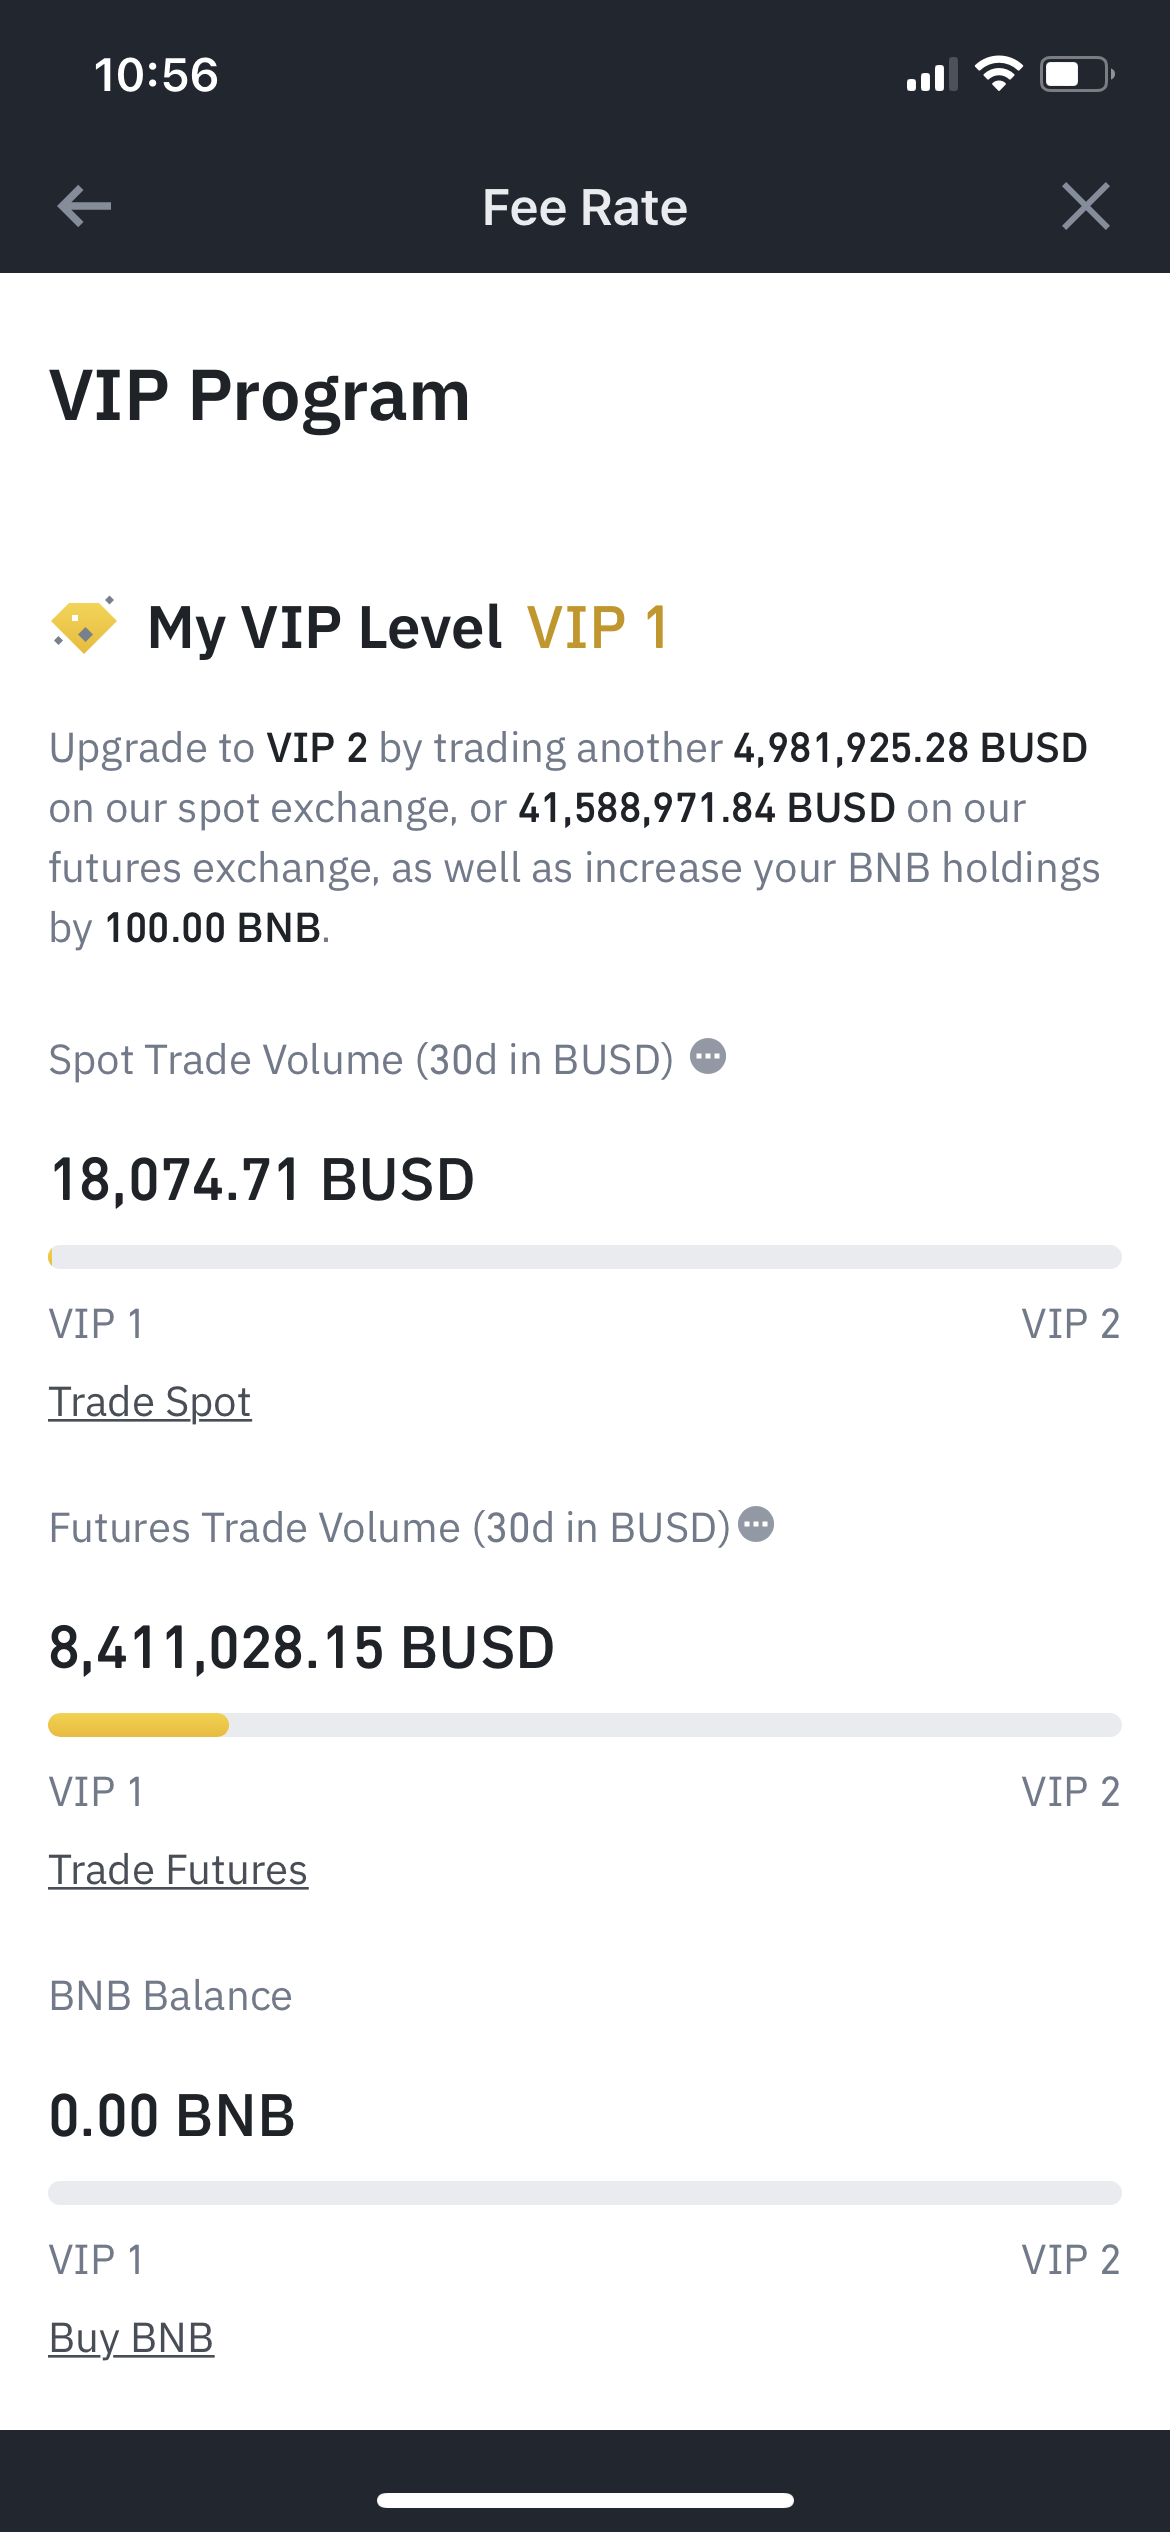This screenshot has height=2532, width=1170.
Task: Open the Trade Spot link
Action: [150, 1402]
